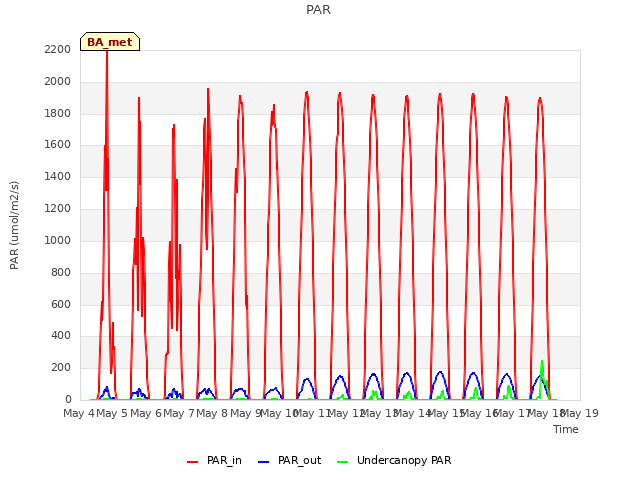This screenshot has width=640, height=480.
Task: Click the May 7 x-axis label
Action: pyautogui.click(x=179, y=413)
